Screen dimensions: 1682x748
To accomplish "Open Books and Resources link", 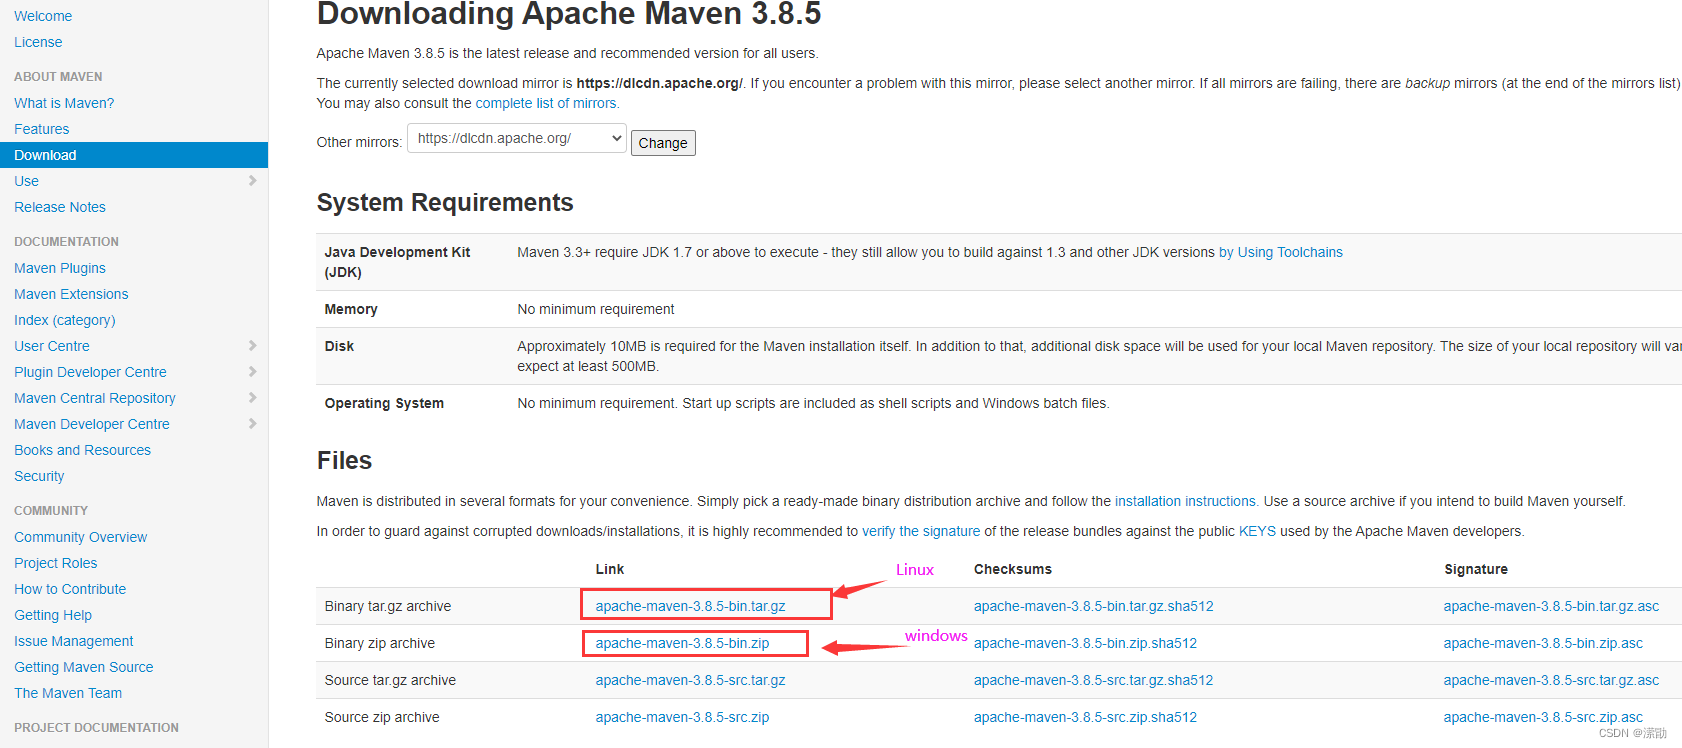I will coord(82,450).
